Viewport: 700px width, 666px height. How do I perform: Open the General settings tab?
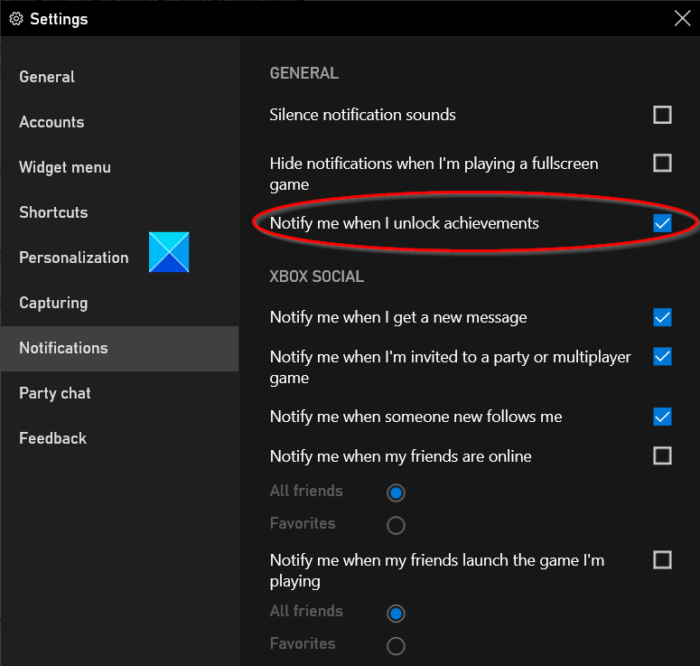(x=47, y=77)
